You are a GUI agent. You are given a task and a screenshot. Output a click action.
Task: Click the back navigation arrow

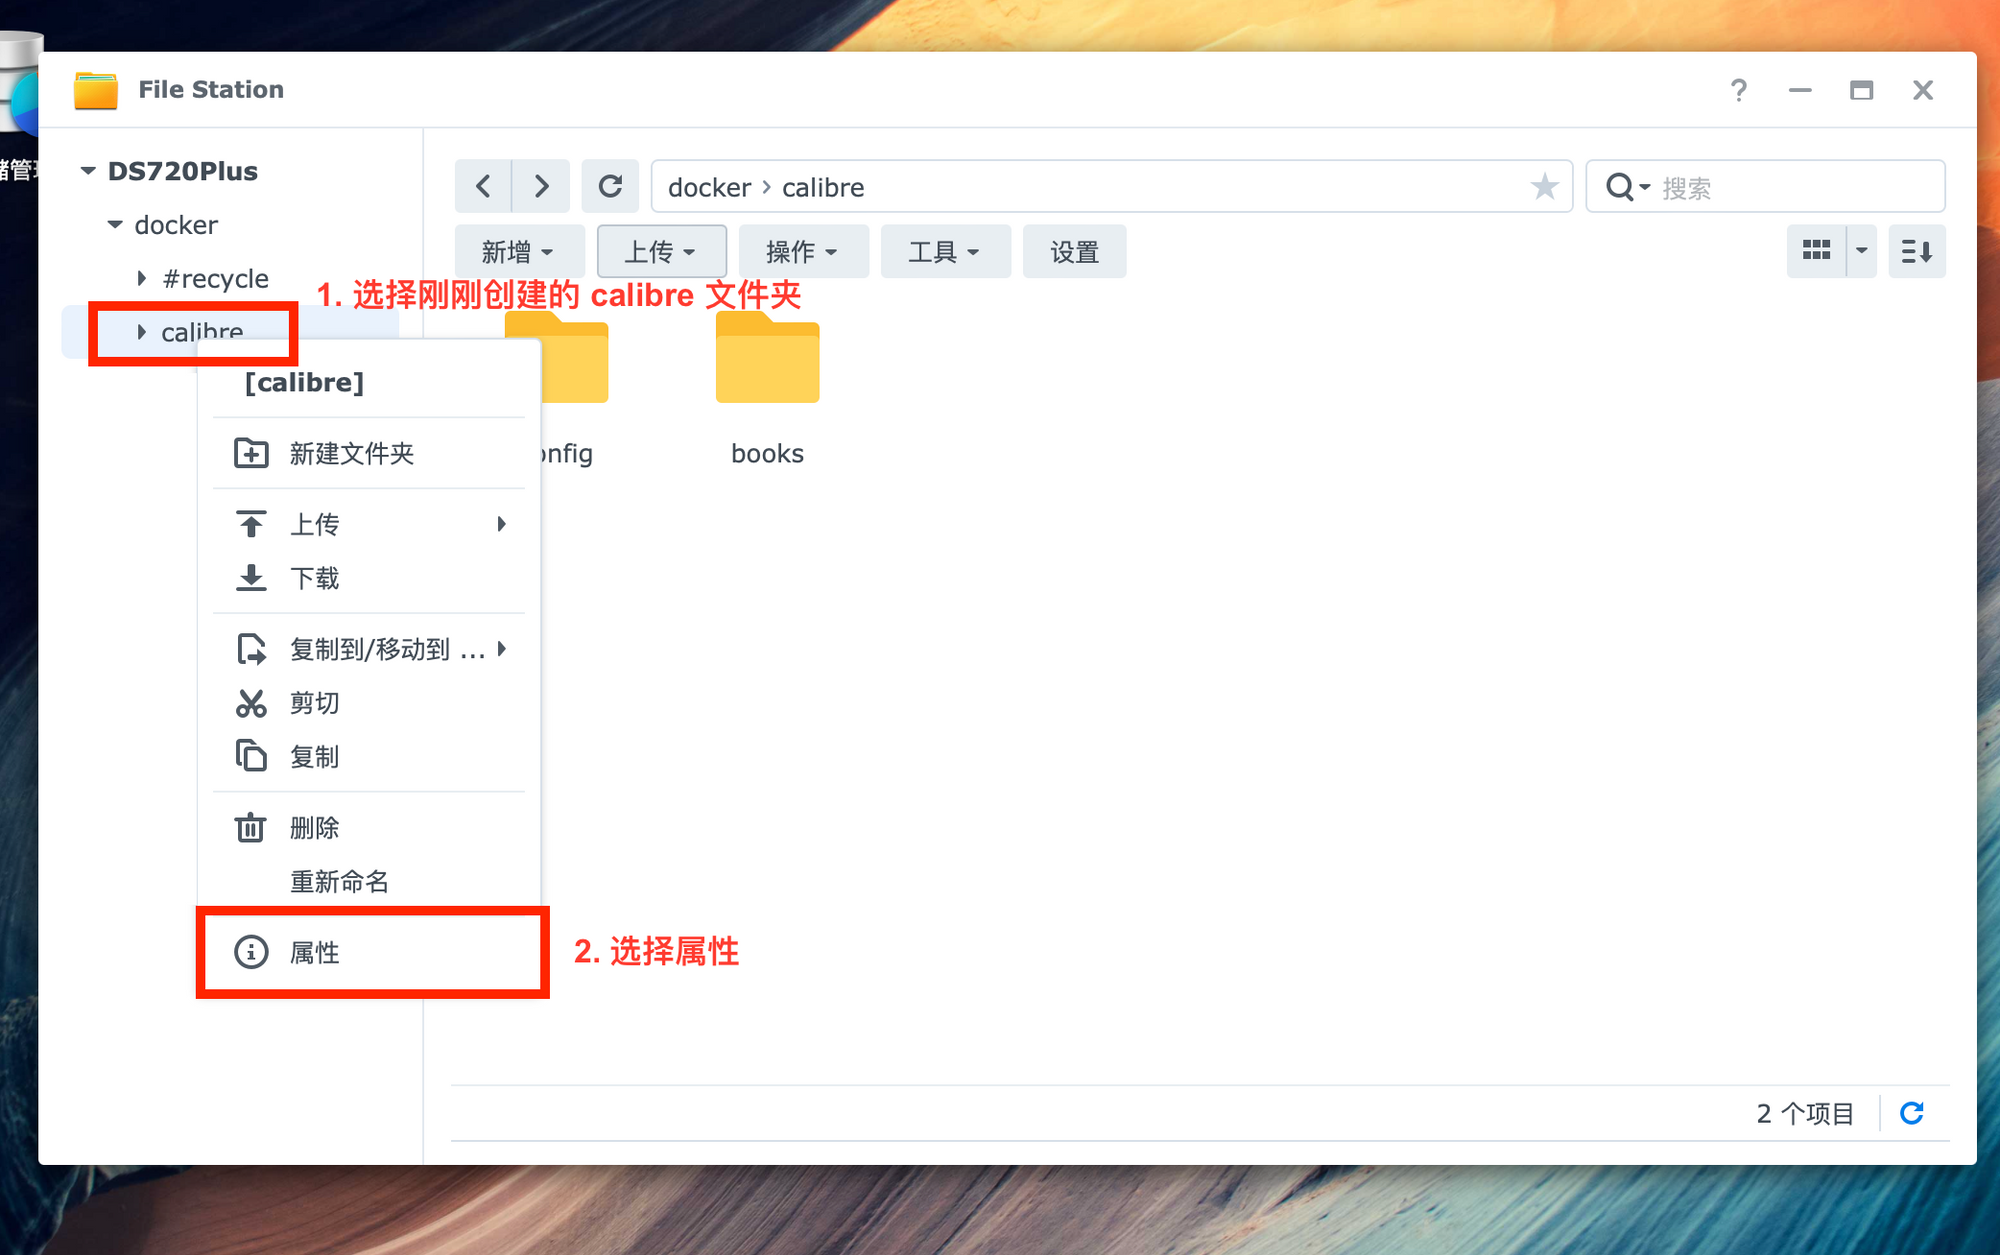click(x=483, y=187)
